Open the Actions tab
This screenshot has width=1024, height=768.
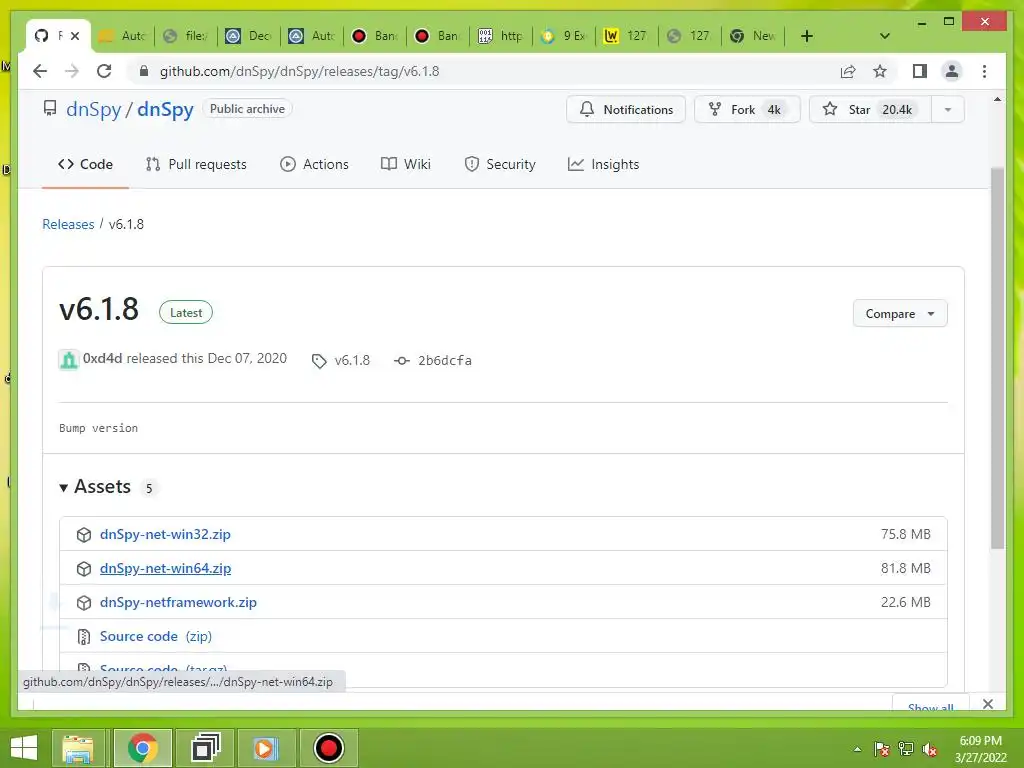(x=314, y=165)
